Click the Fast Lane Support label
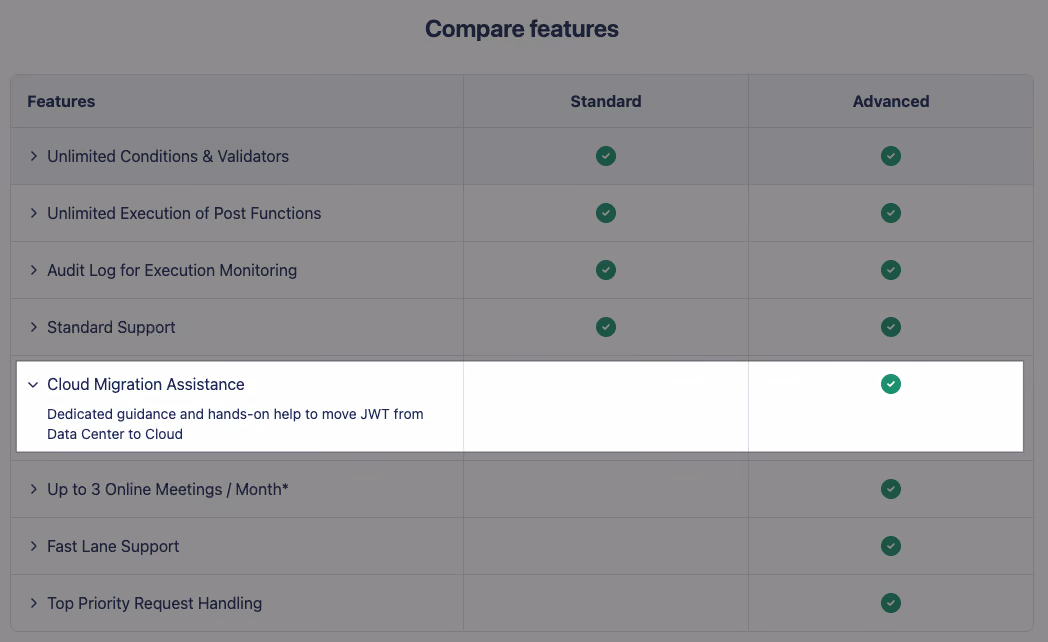Image resolution: width=1048 pixels, height=642 pixels. pos(113,546)
